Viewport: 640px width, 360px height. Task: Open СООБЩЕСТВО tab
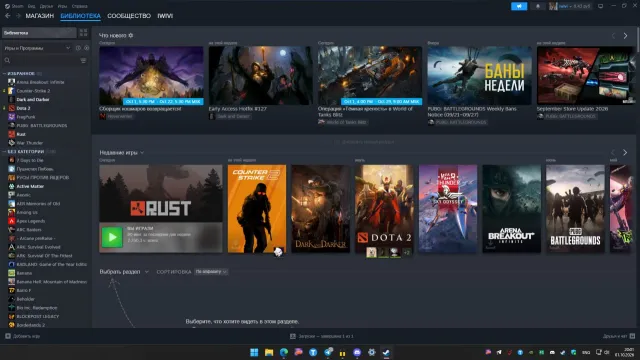pyautogui.click(x=129, y=16)
